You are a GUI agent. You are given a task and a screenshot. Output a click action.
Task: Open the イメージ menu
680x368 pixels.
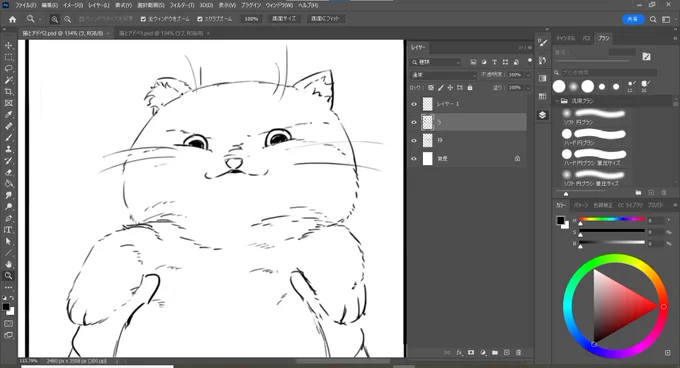click(x=73, y=5)
